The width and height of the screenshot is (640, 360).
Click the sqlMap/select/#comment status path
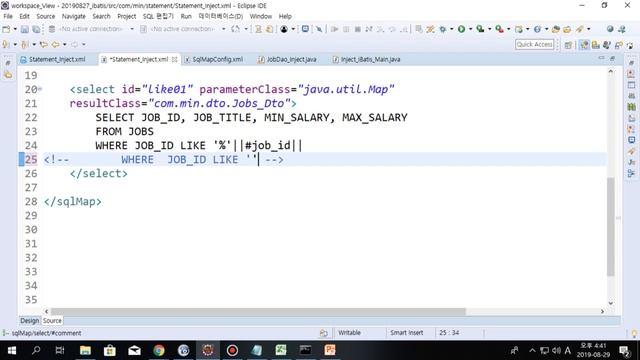tap(46, 333)
